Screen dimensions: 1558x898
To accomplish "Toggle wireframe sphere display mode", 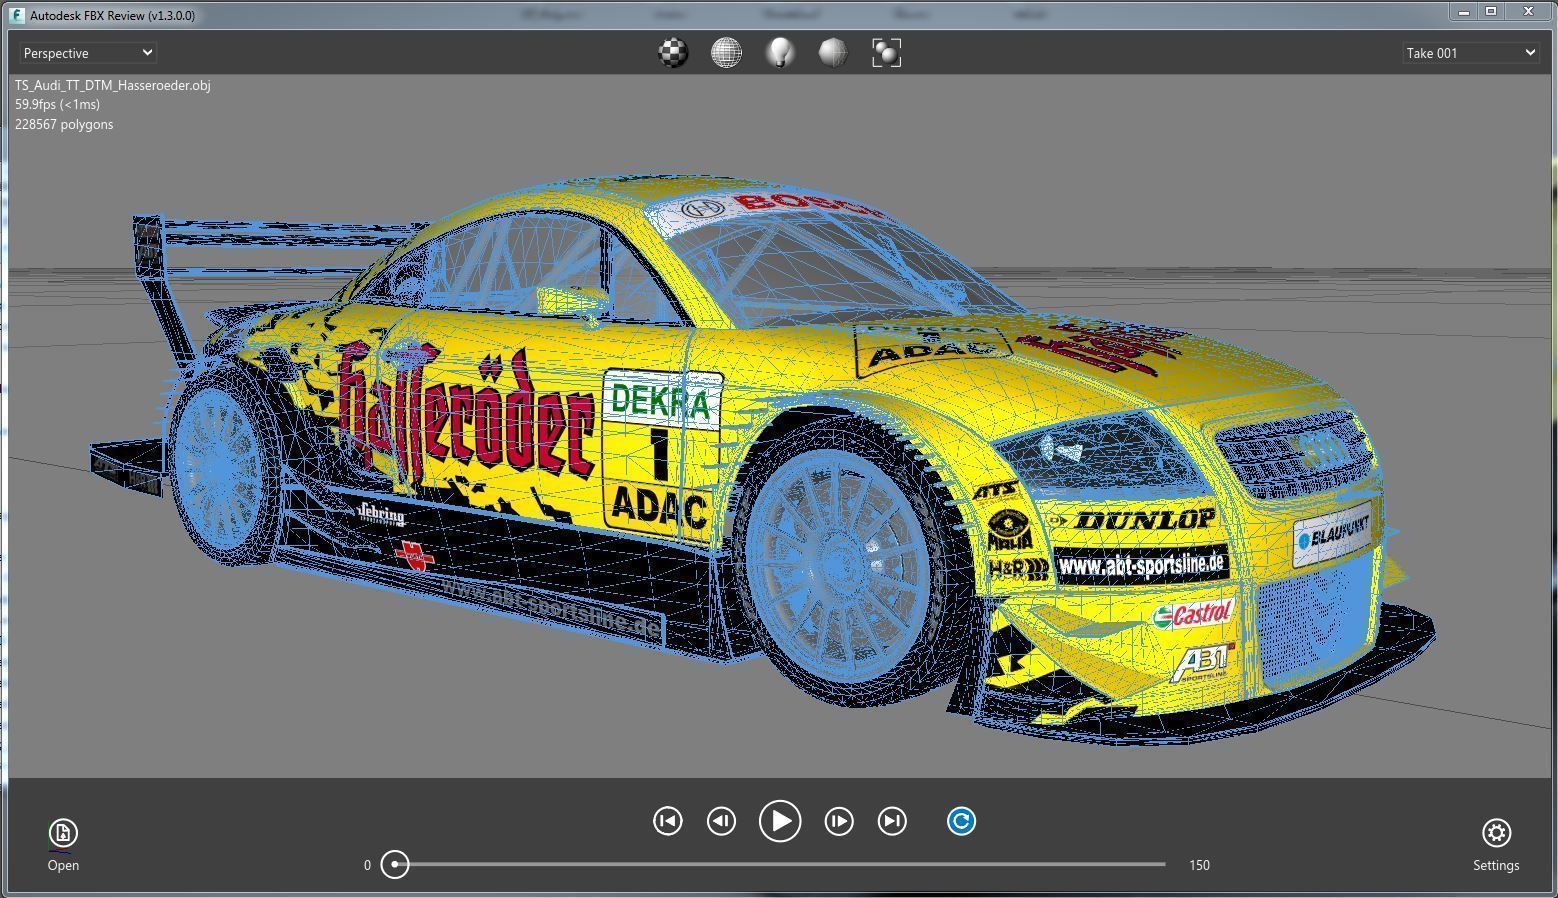I will (x=727, y=53).
